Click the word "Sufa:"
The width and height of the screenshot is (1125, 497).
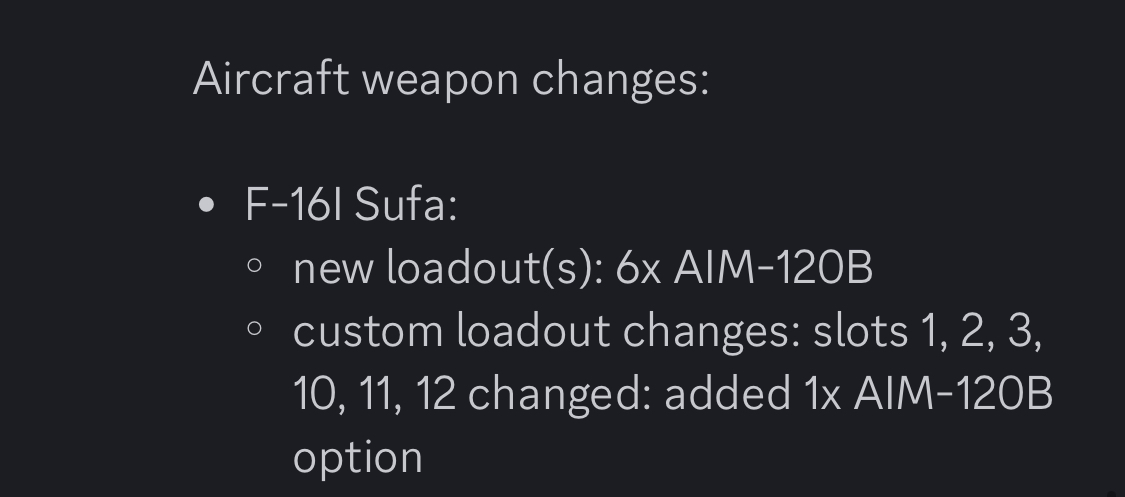(x=405, y=205)
